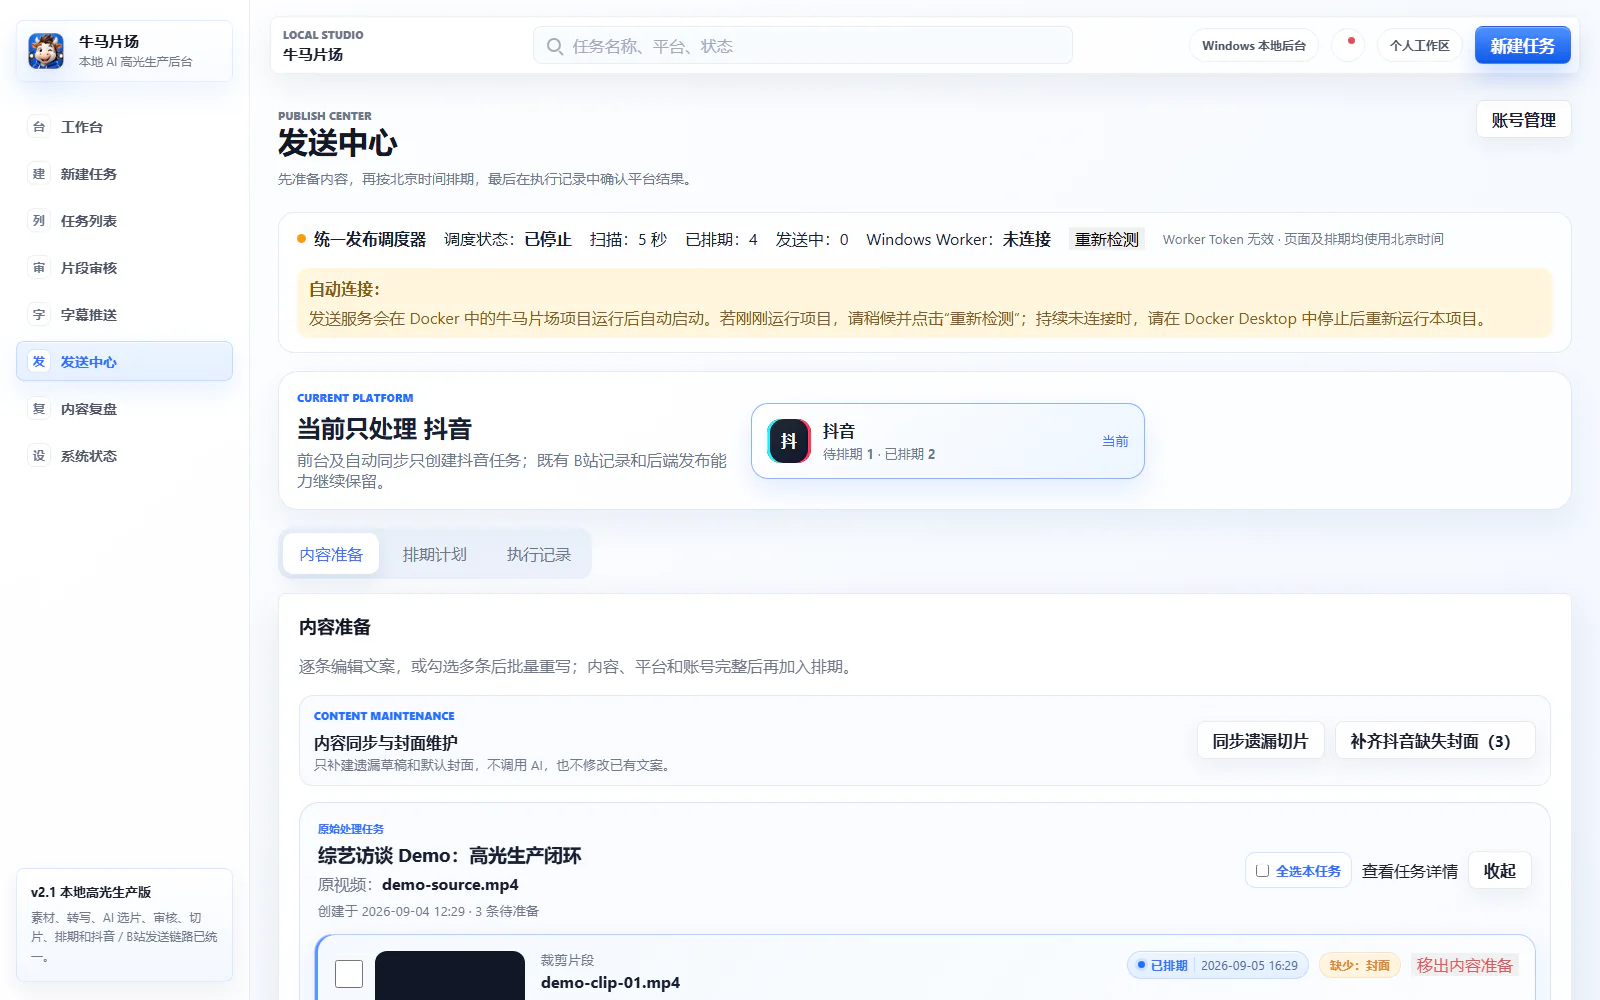Select the 抖音 platform card

click(947, 441)
